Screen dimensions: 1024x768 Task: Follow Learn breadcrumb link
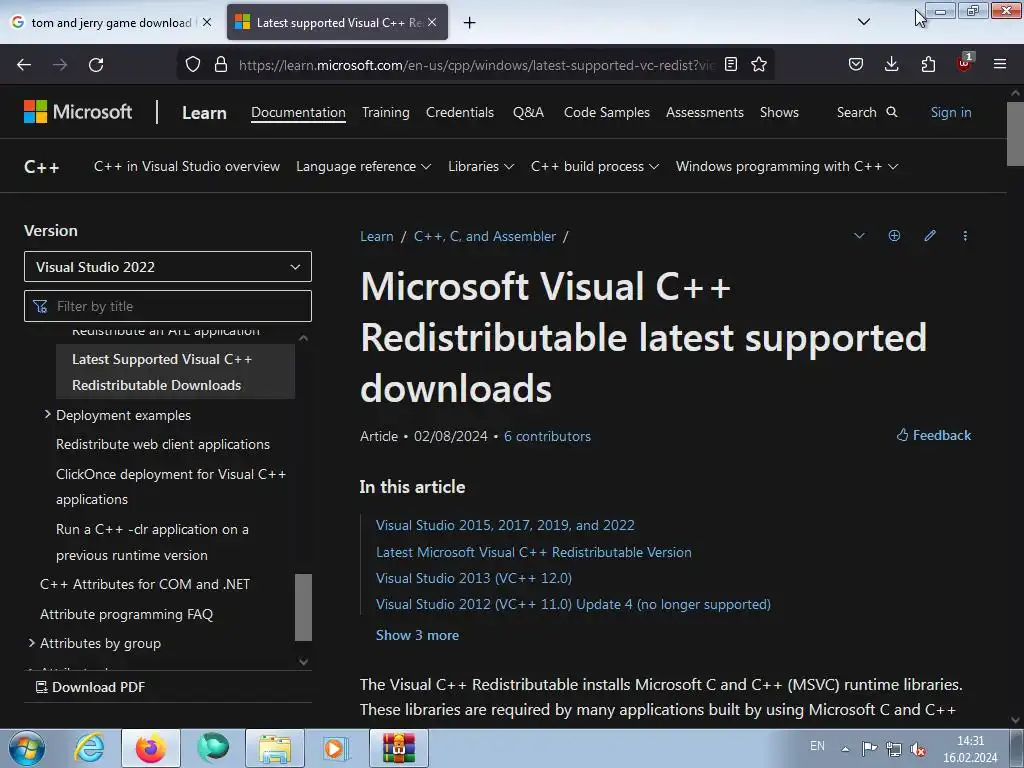pyautogui.click(x=377, y=236)
